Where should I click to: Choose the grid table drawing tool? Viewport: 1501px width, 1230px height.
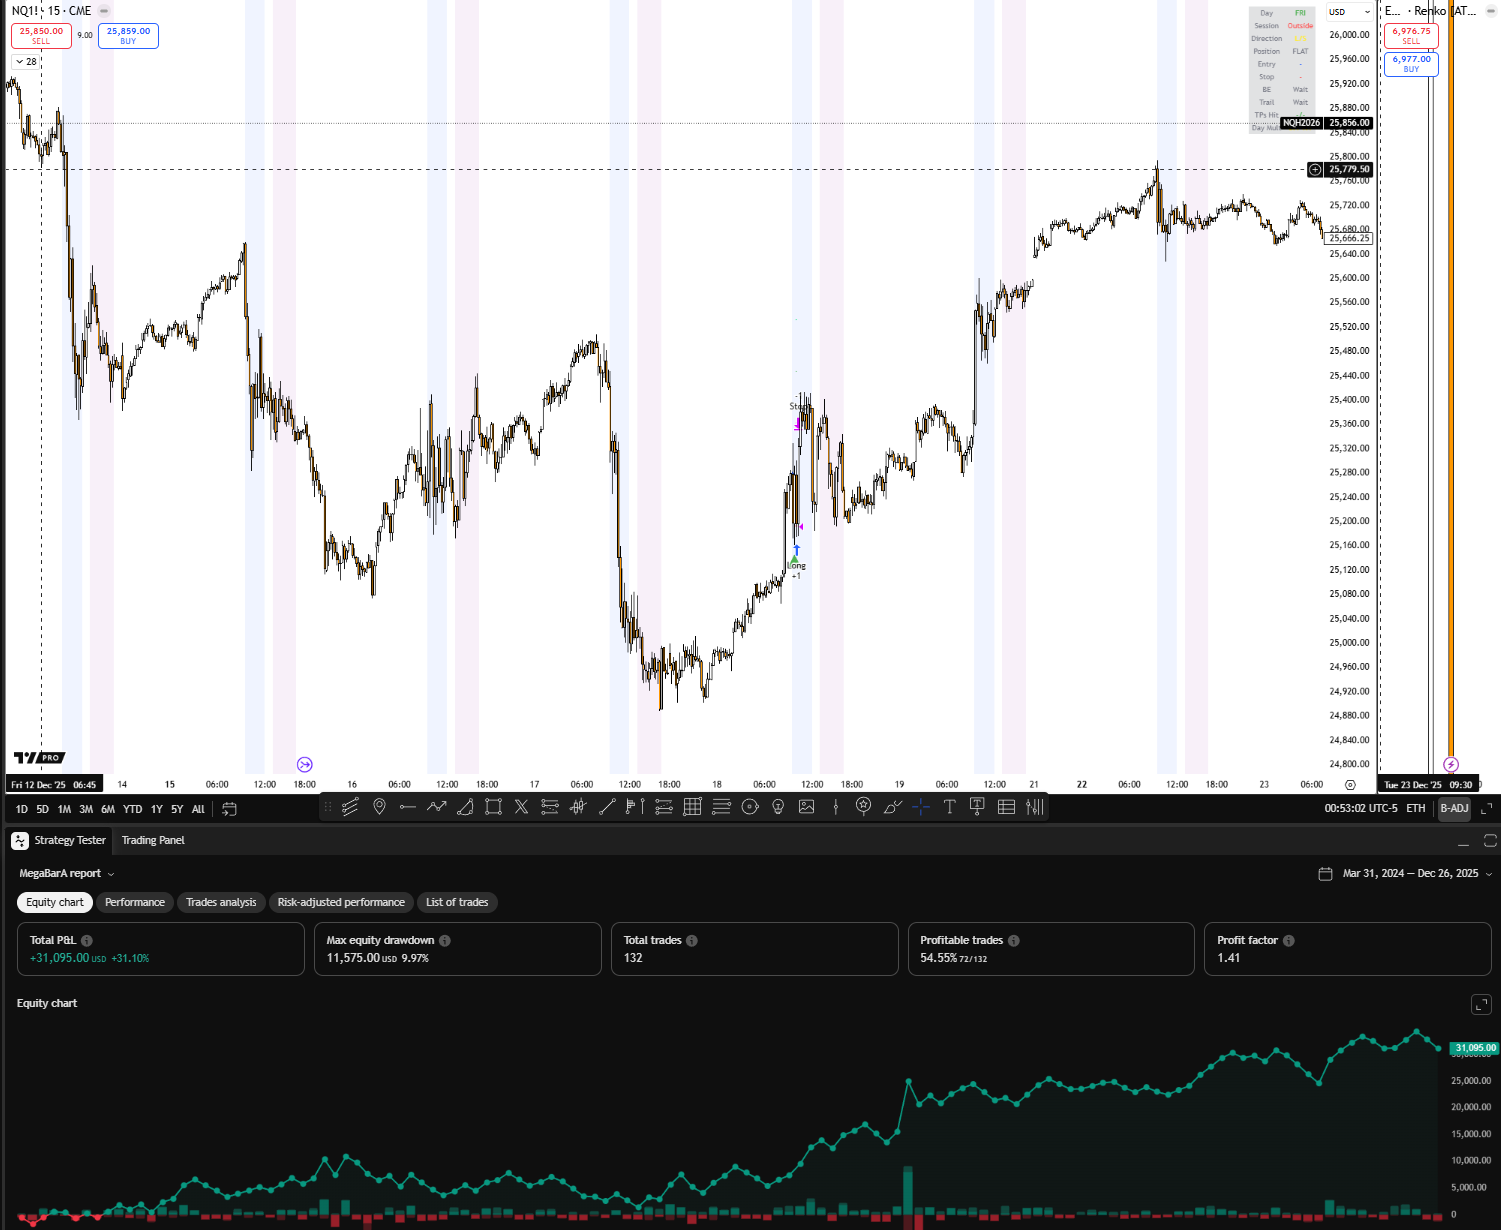(x=692, y=807)
